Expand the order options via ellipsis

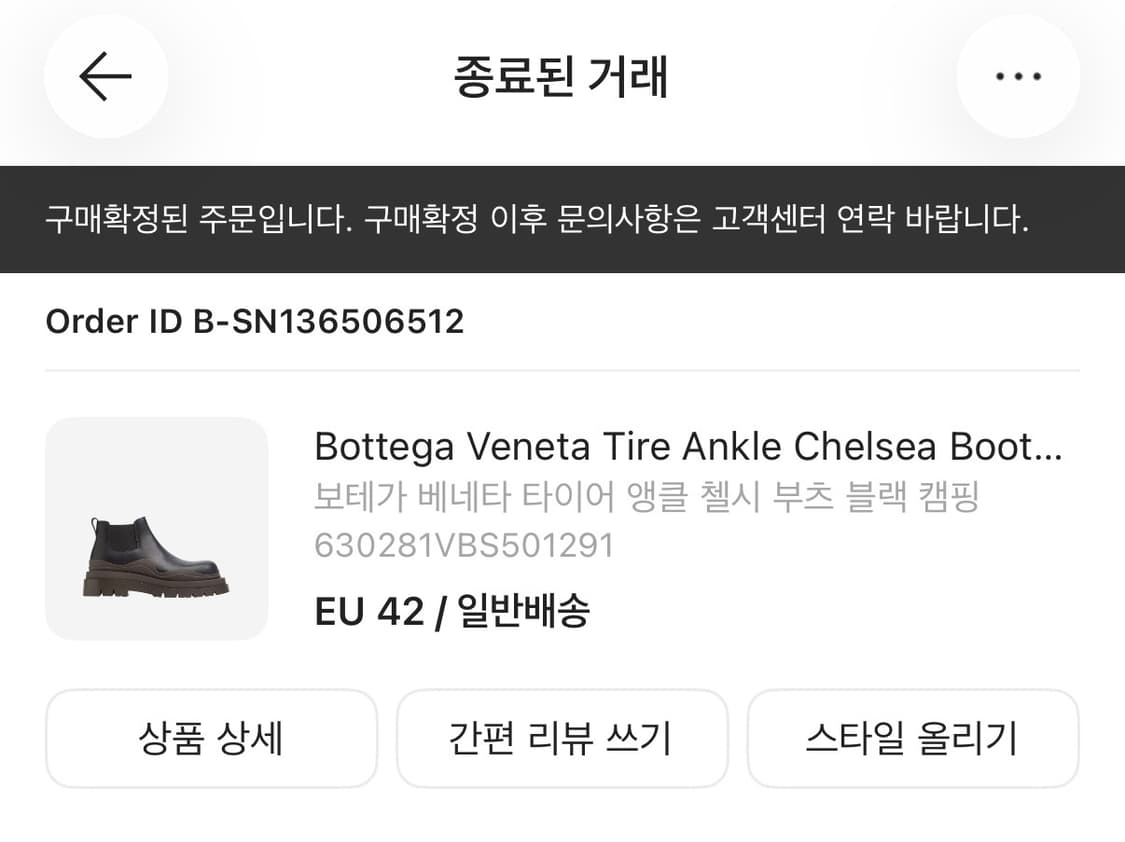pyautogui.click(x=1018, y=76)
